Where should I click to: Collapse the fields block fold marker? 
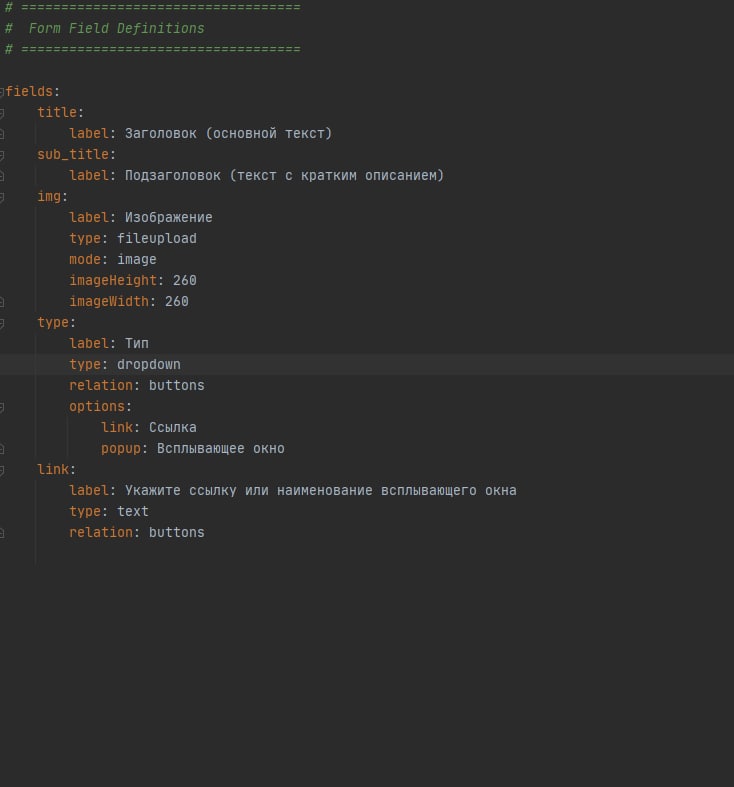(2, 92)
